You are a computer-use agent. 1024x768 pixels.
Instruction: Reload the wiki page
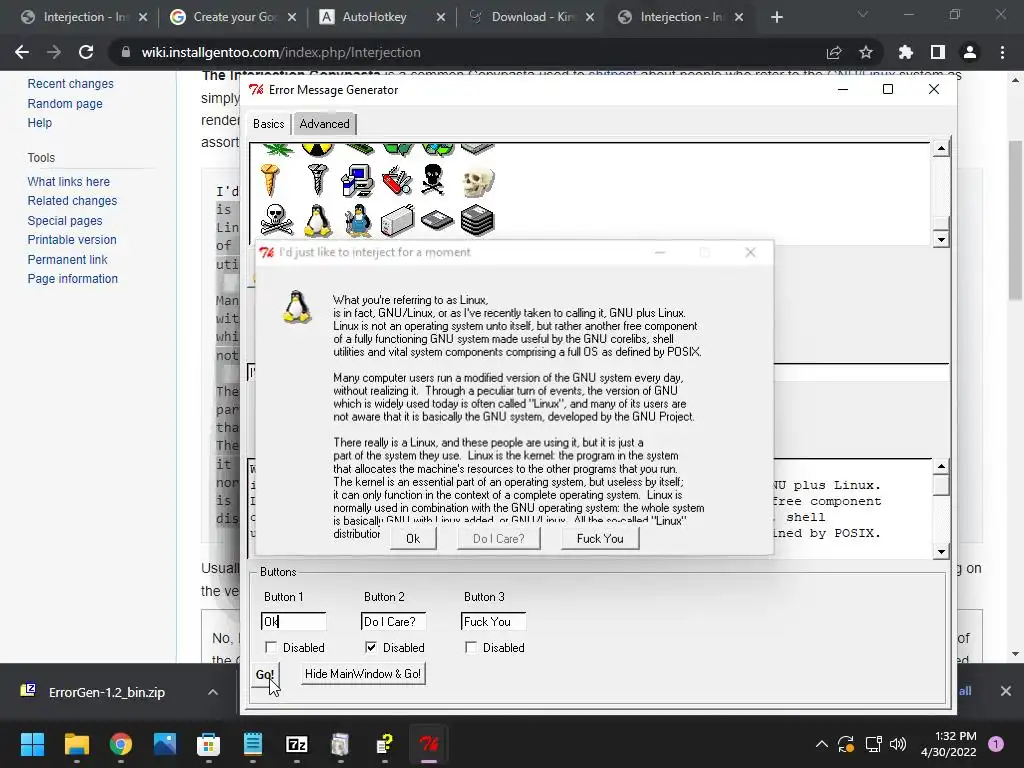click(86, 52)
